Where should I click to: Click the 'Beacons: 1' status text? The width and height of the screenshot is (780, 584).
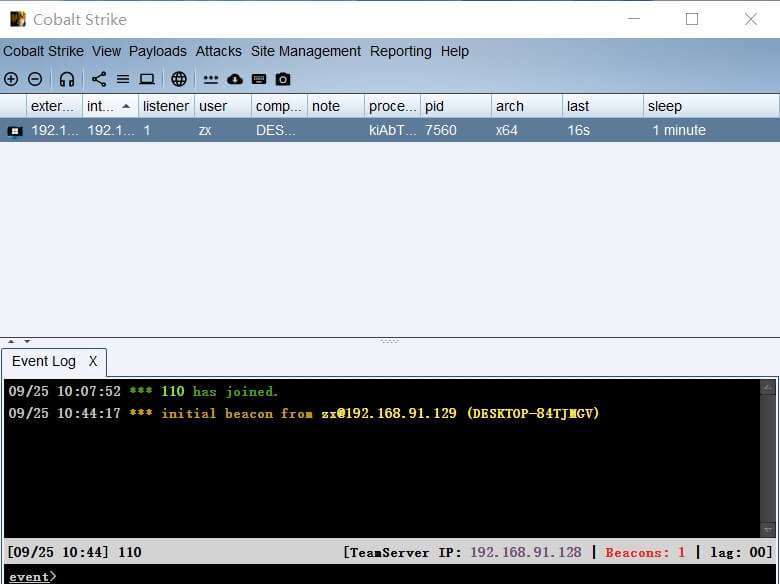(645, 552)
